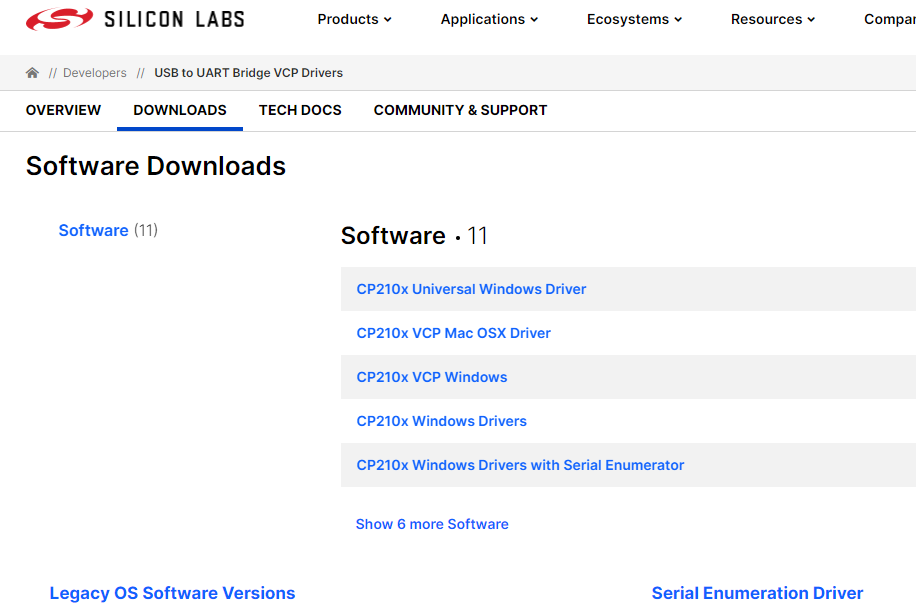Open the Company menu at the edge
Viewport: 916px width, 603px height.
(890, 19)
